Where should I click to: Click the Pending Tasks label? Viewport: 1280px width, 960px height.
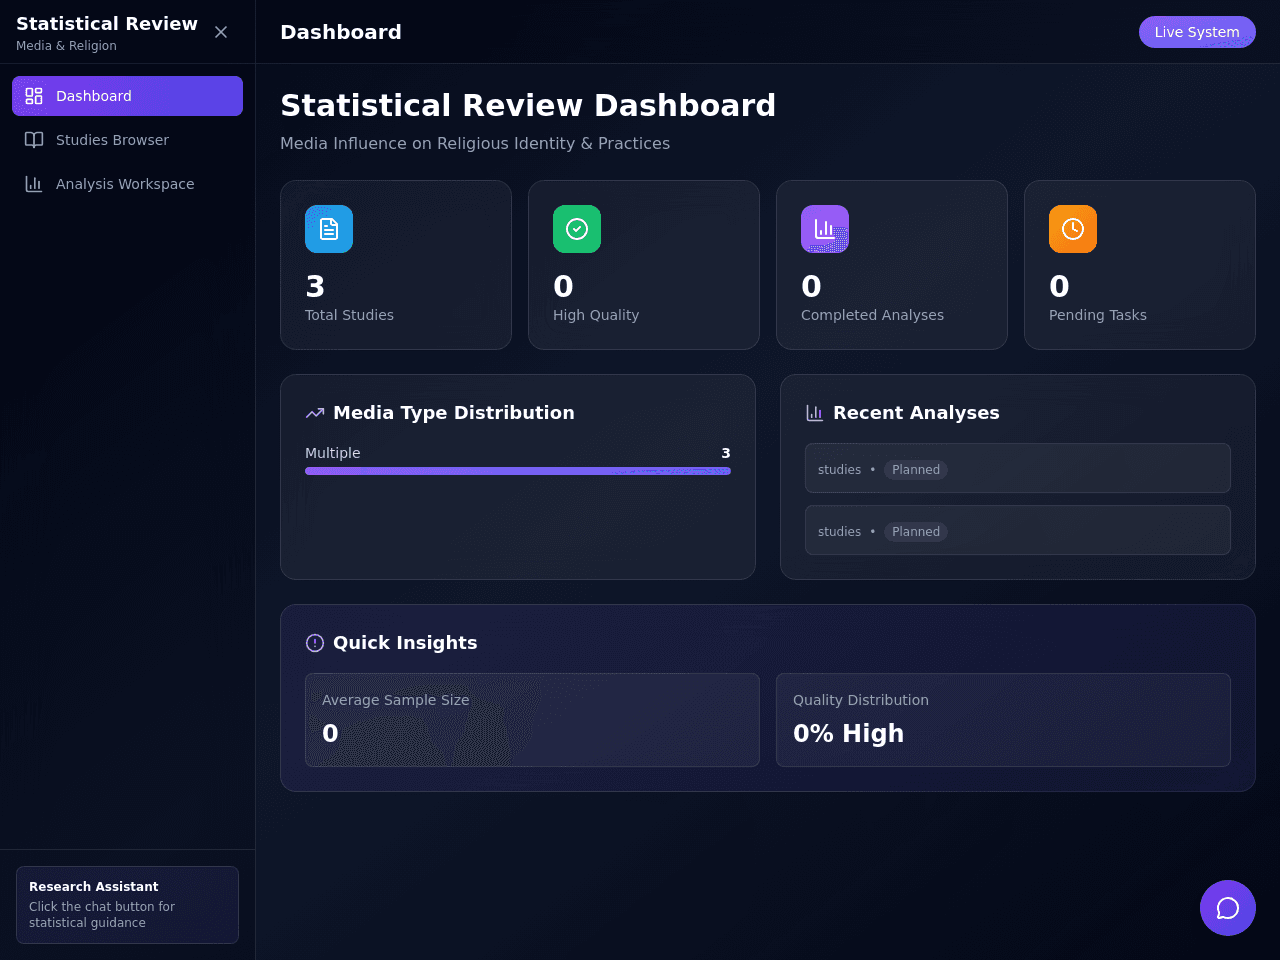tap(1098, 315)
